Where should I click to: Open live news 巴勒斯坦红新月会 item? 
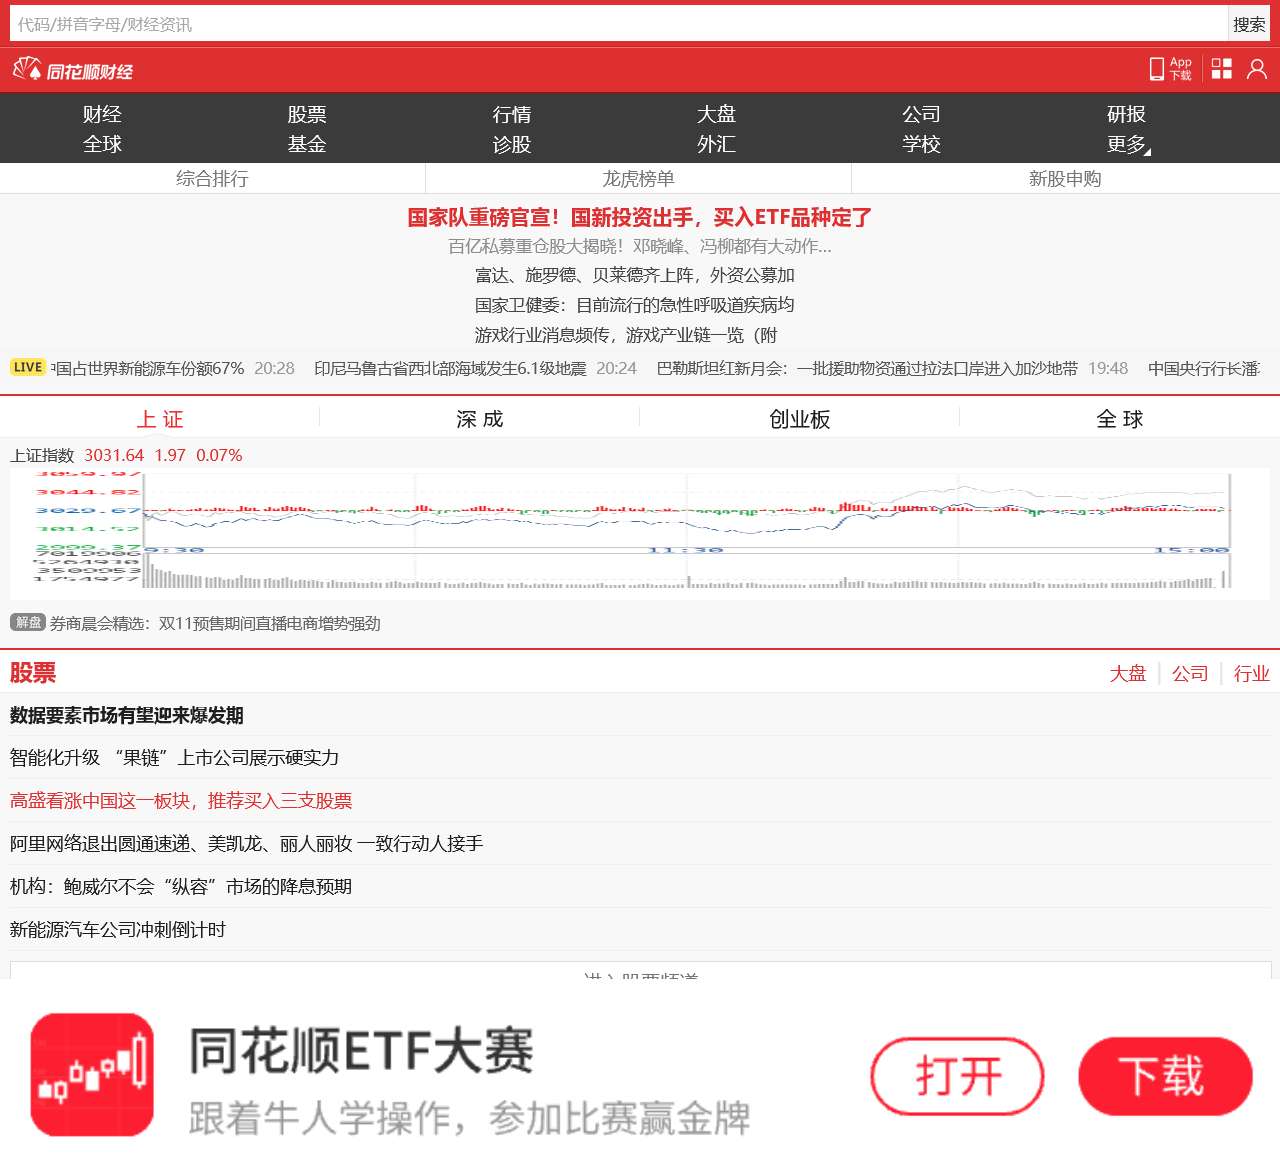[867, 368]
